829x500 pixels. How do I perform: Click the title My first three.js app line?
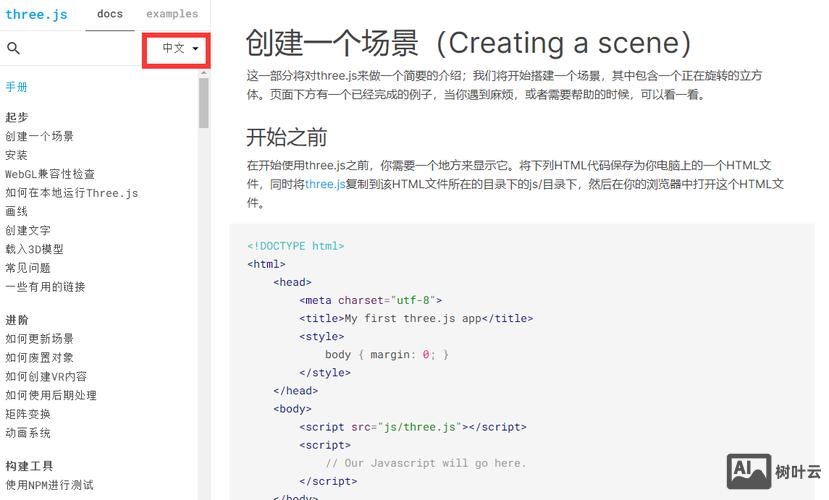(416, 318)
